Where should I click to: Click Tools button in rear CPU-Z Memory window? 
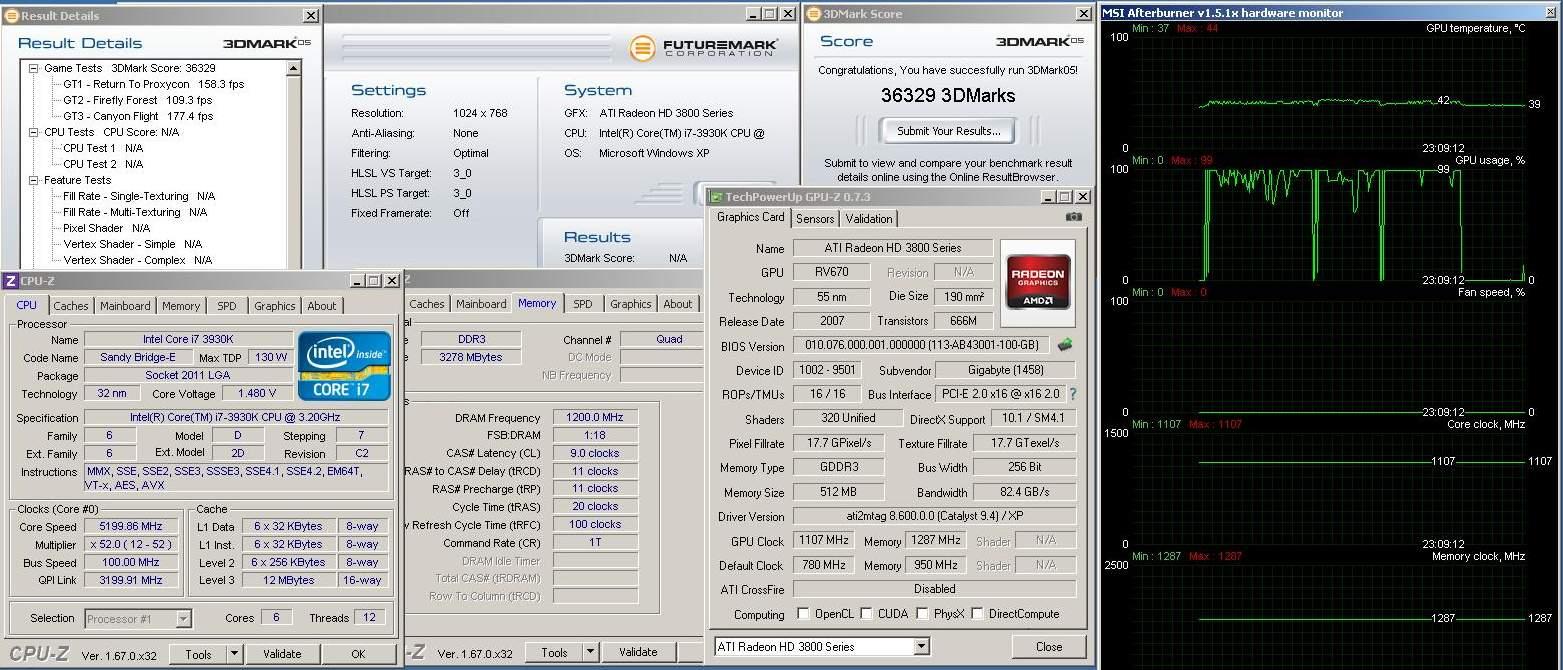[x=554, y=652]
